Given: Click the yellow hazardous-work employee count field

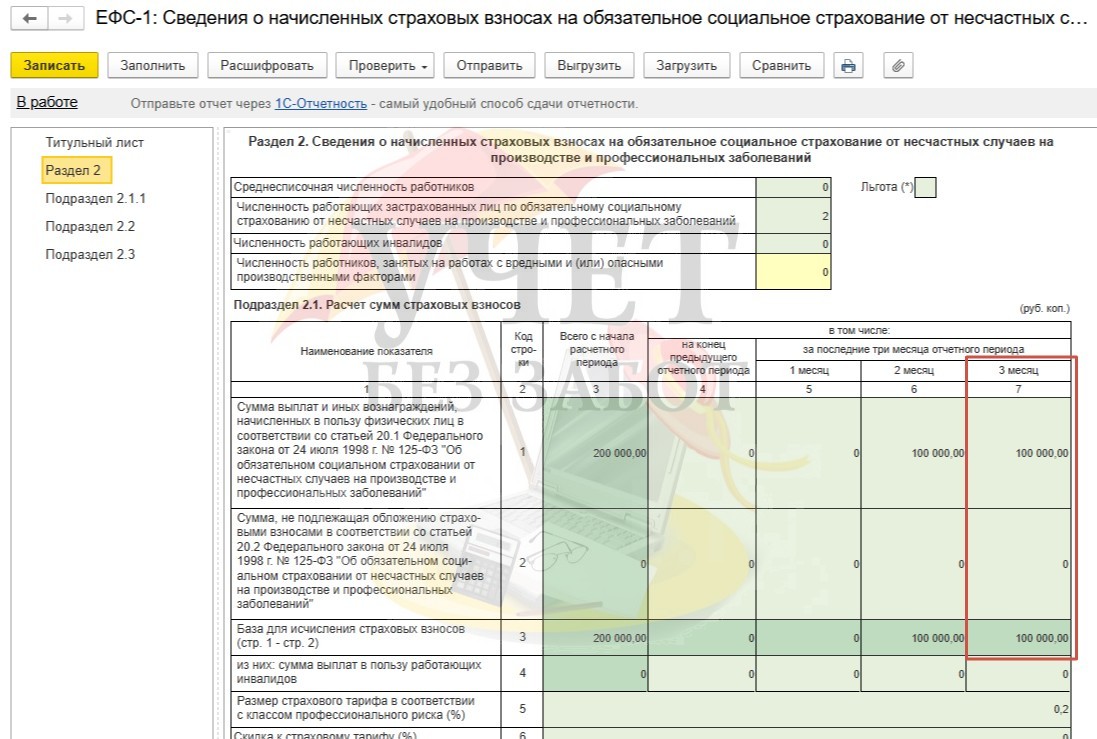Looking at the screenshot, I should (793, 271).
